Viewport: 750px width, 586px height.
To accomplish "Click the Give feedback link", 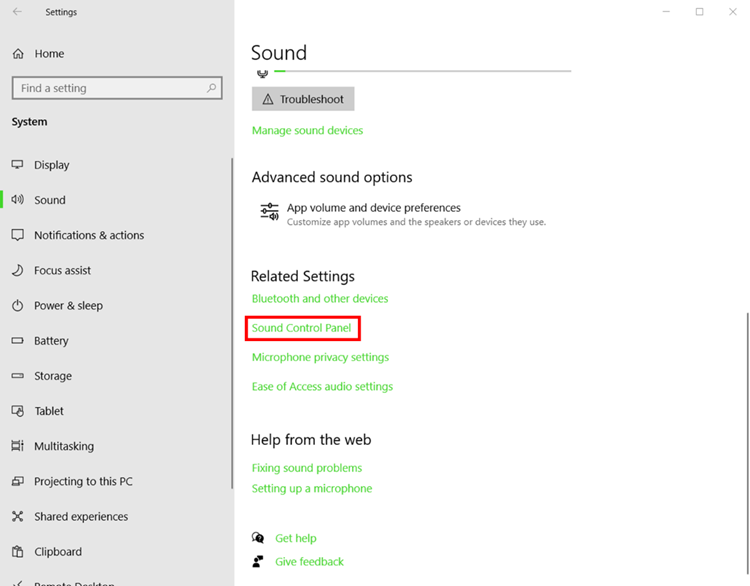I will 309,561.
